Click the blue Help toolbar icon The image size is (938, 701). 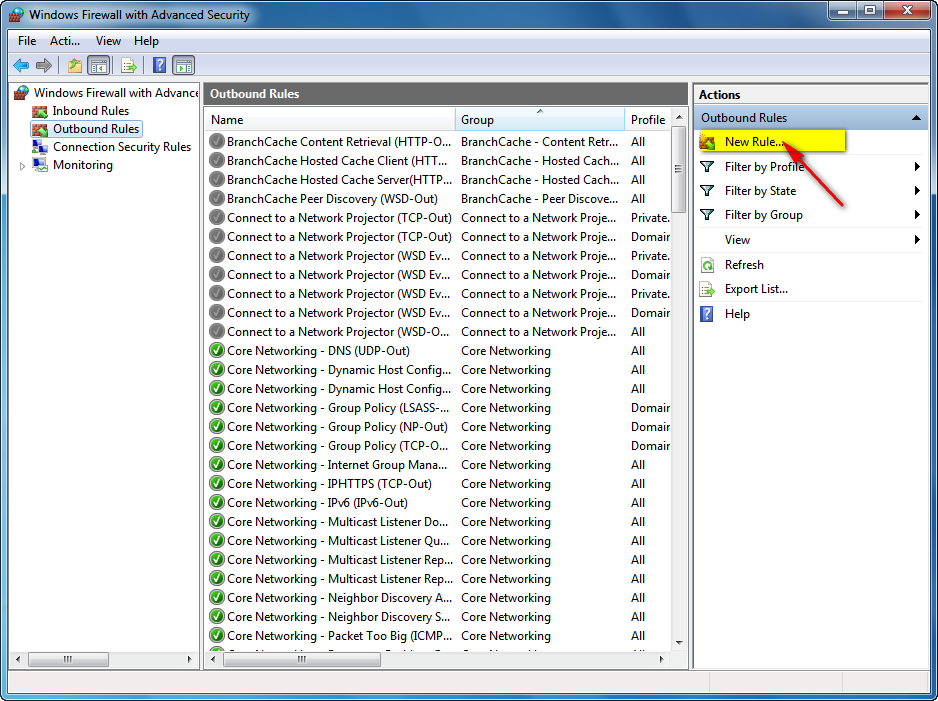(159, 65)
